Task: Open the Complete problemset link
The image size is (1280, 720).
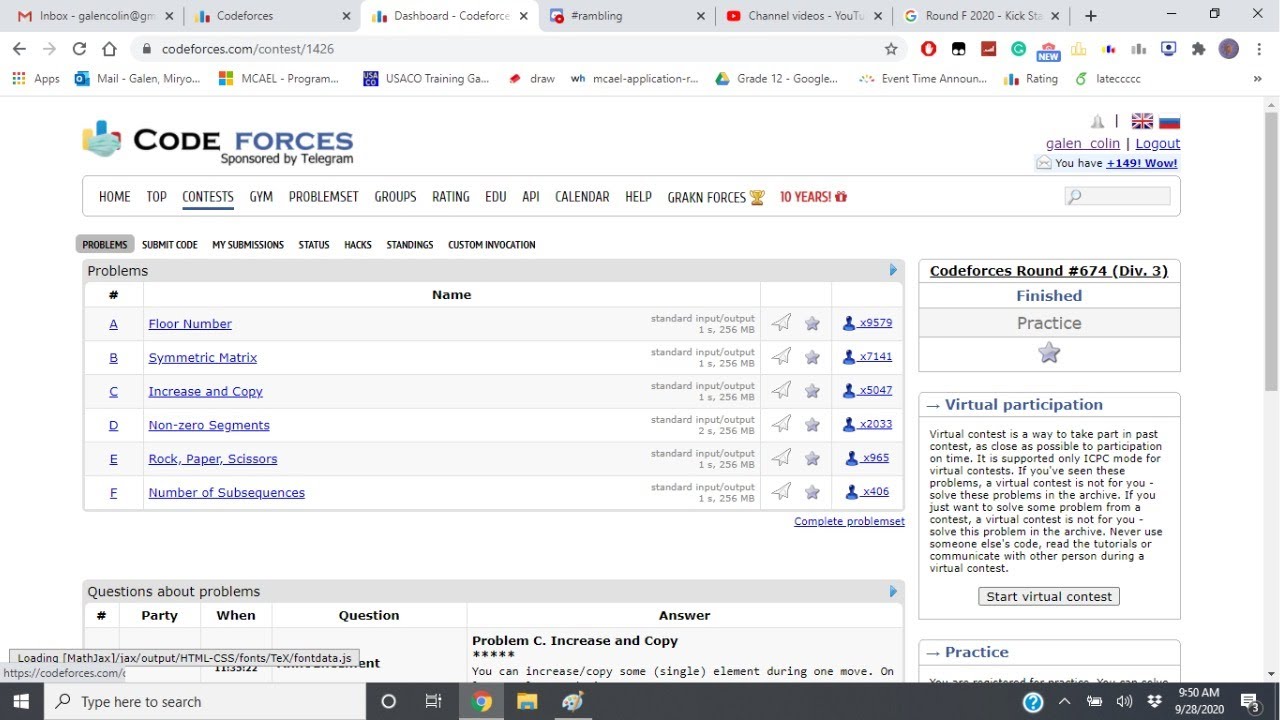Action: [x=849, y=521]
